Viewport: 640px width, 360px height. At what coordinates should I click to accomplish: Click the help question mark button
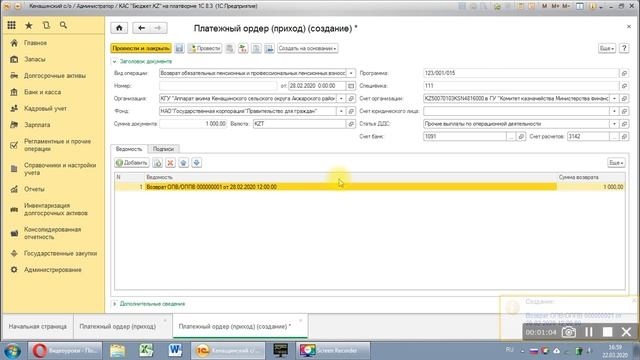click(624, 48)
